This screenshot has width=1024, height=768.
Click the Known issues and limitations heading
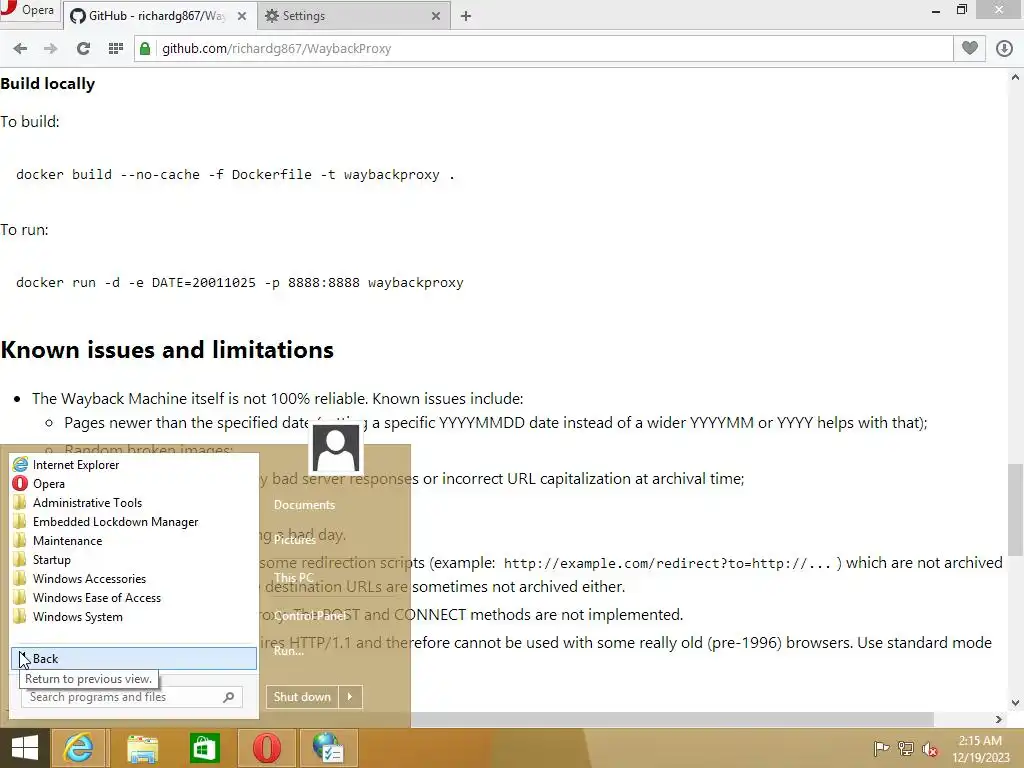click(x=167, y=349)
